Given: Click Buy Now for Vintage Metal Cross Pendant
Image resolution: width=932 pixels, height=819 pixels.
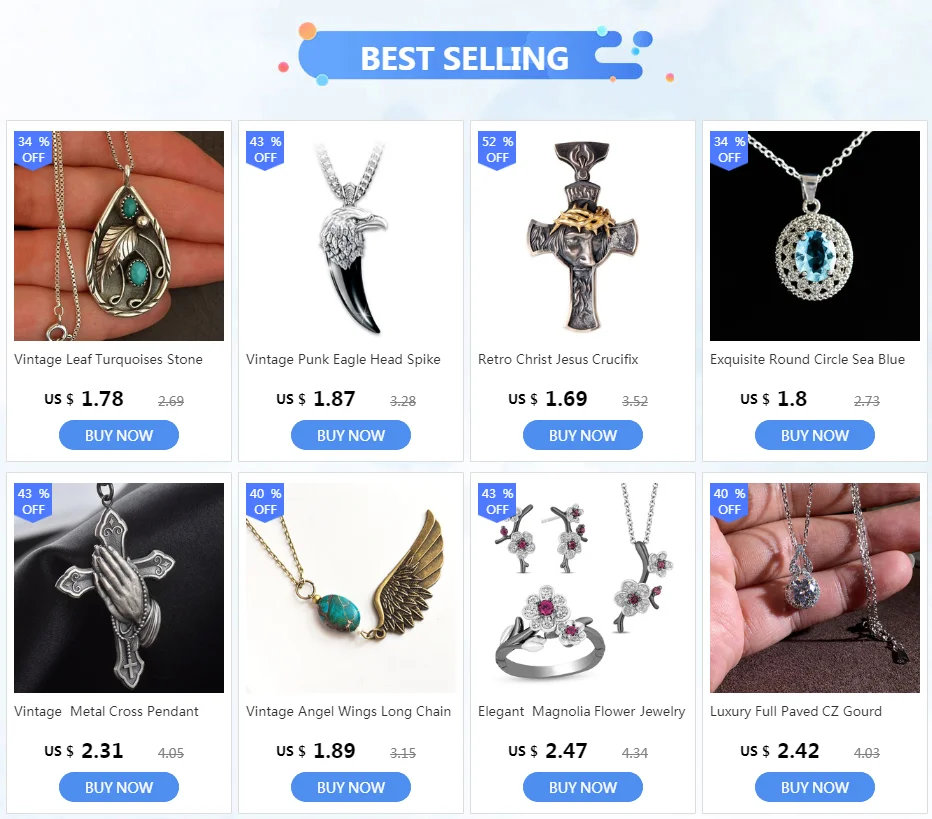Looking at the screenshot, I should point(119,787).
